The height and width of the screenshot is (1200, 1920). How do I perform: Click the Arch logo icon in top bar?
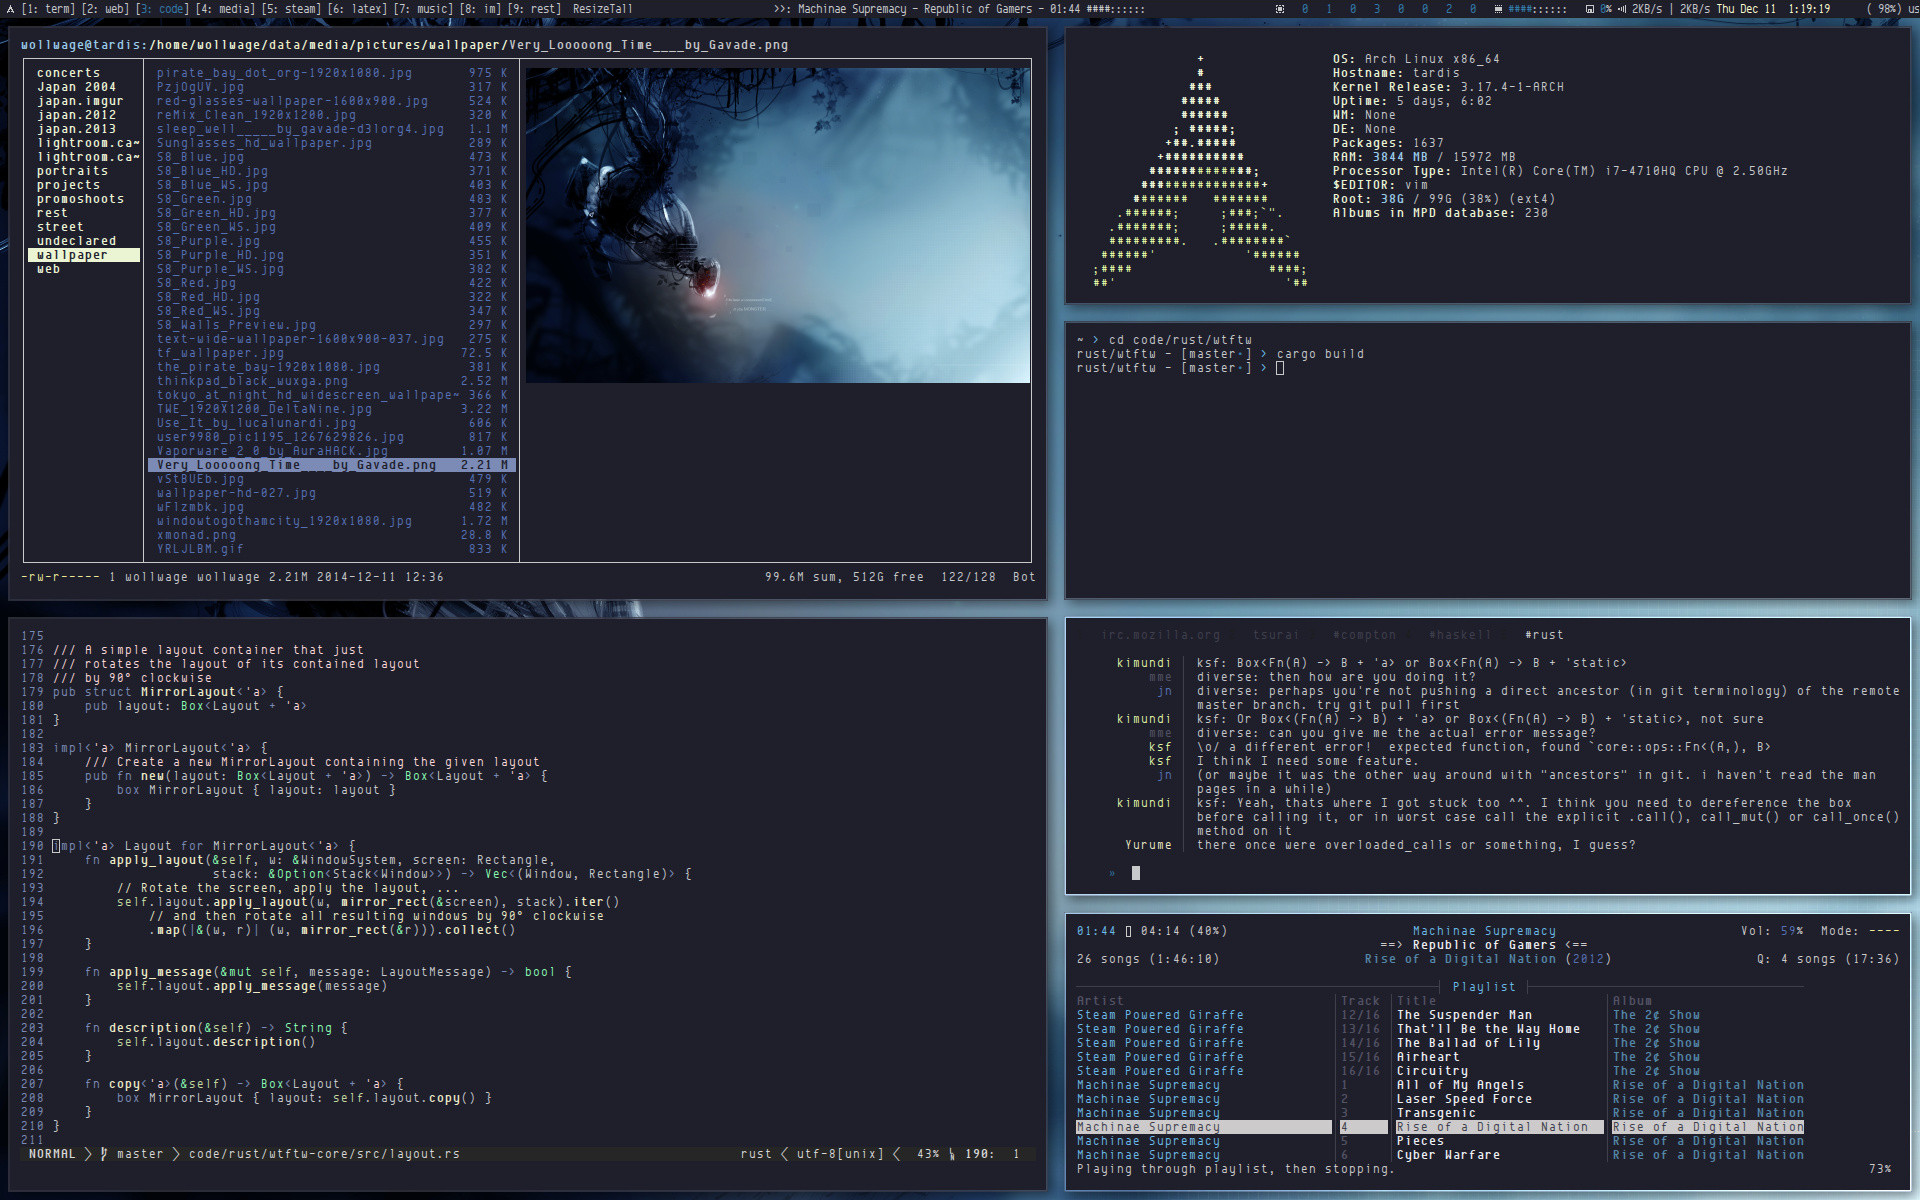pyautogui.click(x=10, y=9)
